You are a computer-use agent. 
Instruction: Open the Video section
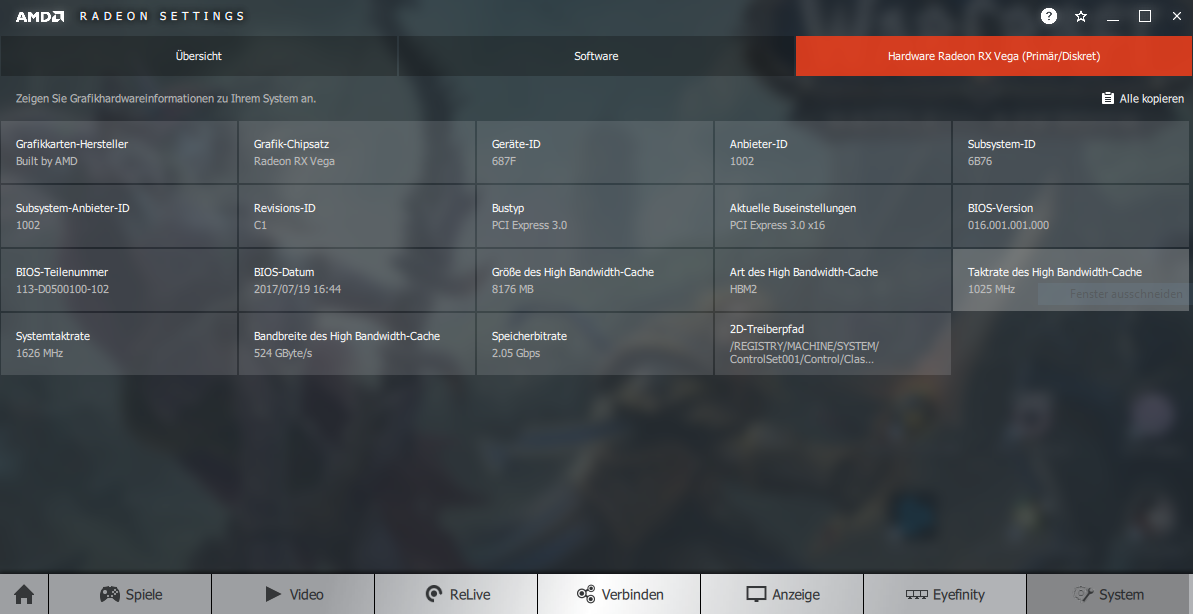click(293, 594)
